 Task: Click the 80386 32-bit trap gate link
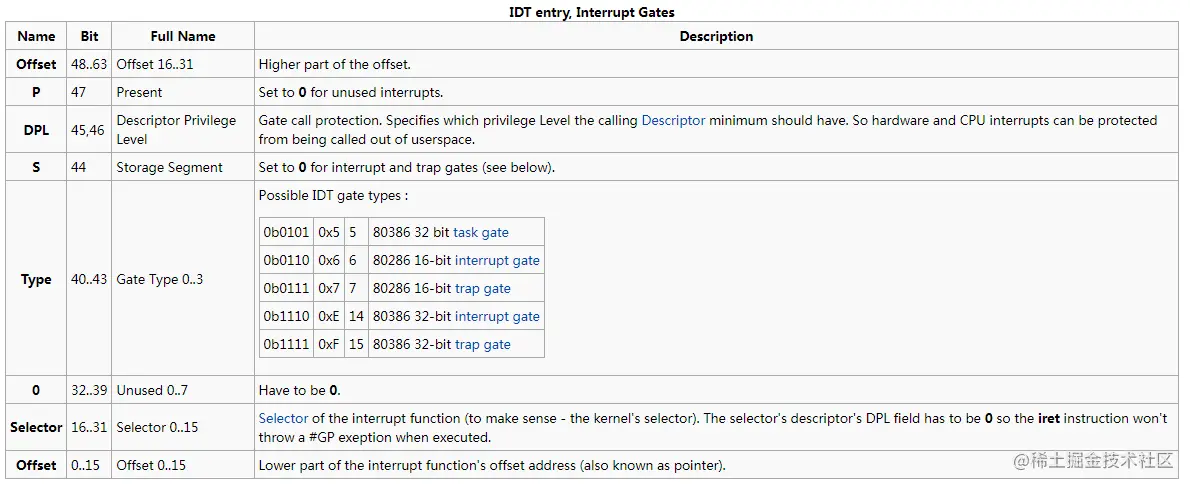point(482,344)
